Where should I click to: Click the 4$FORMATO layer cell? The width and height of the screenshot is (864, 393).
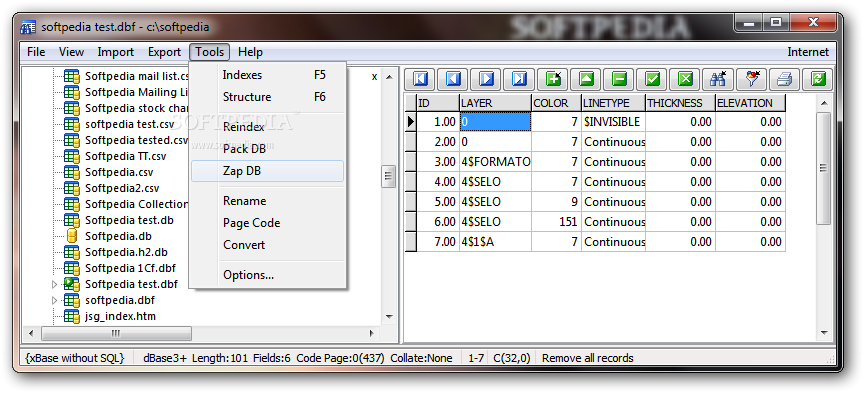tap(495, 162)
